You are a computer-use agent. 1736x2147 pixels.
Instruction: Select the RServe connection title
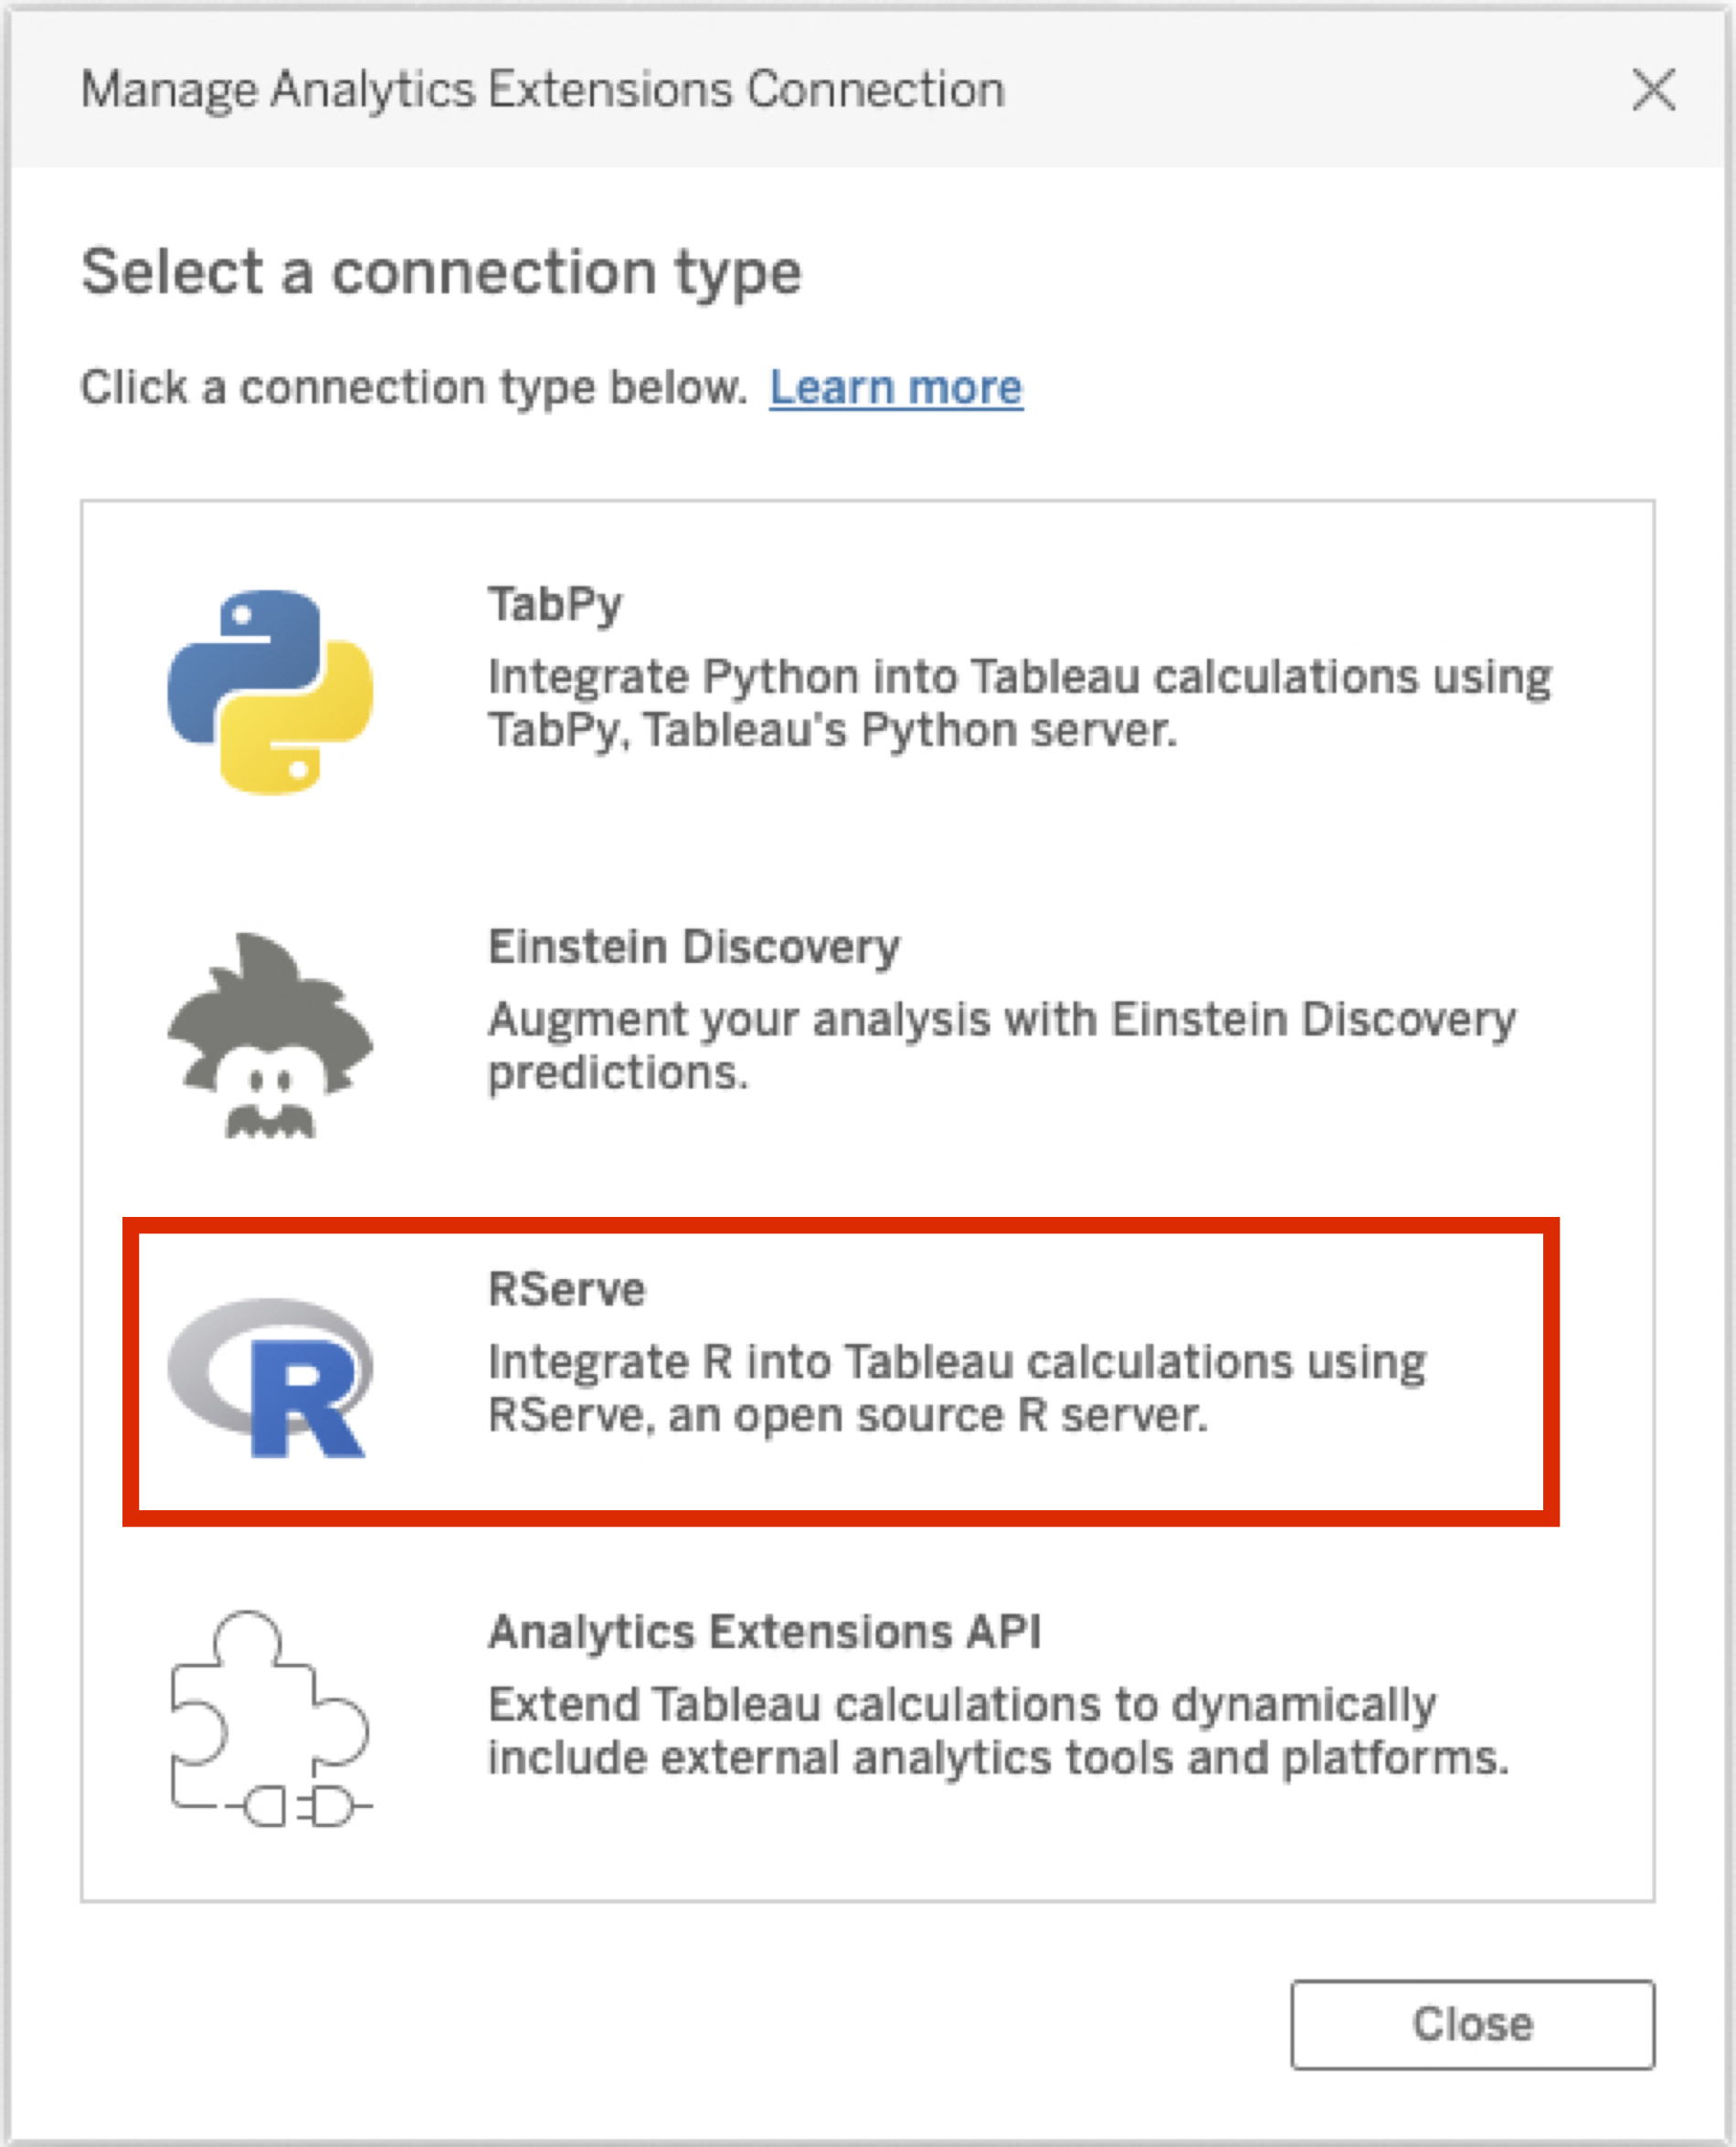pyautogui.click(x=566, y=1290)
